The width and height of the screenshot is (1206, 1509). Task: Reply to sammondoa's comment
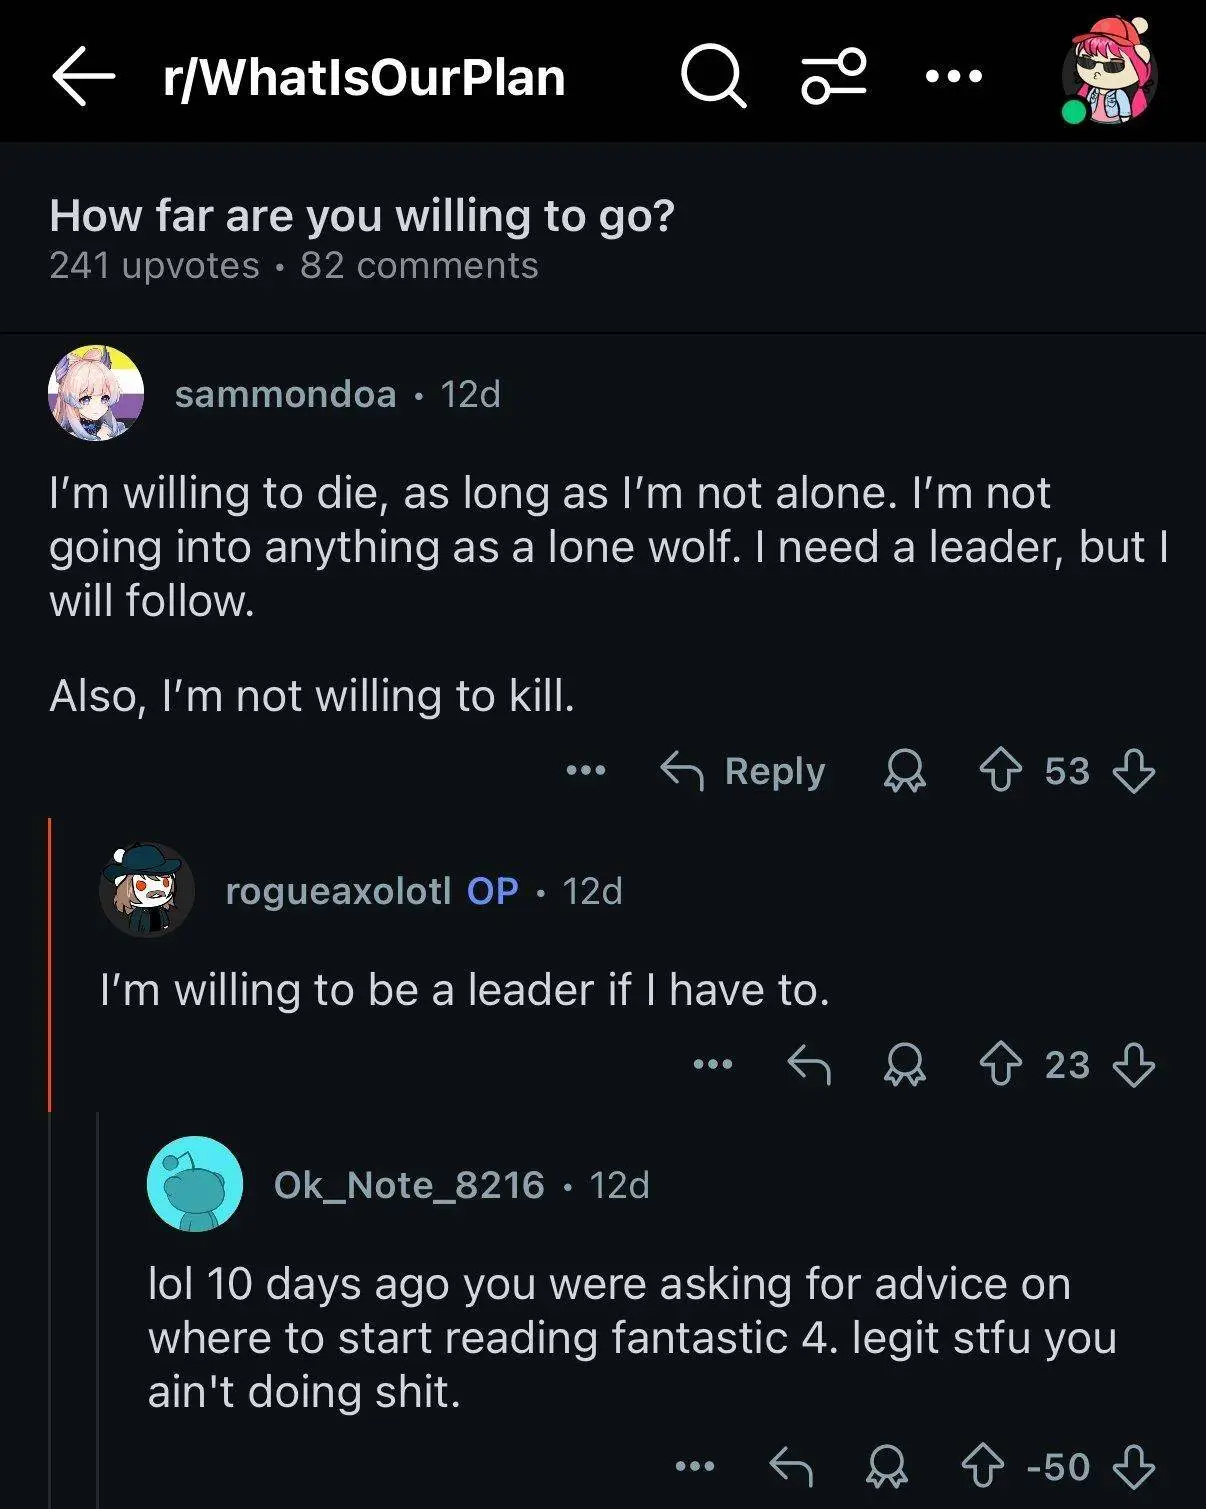(x=743, y=771)
